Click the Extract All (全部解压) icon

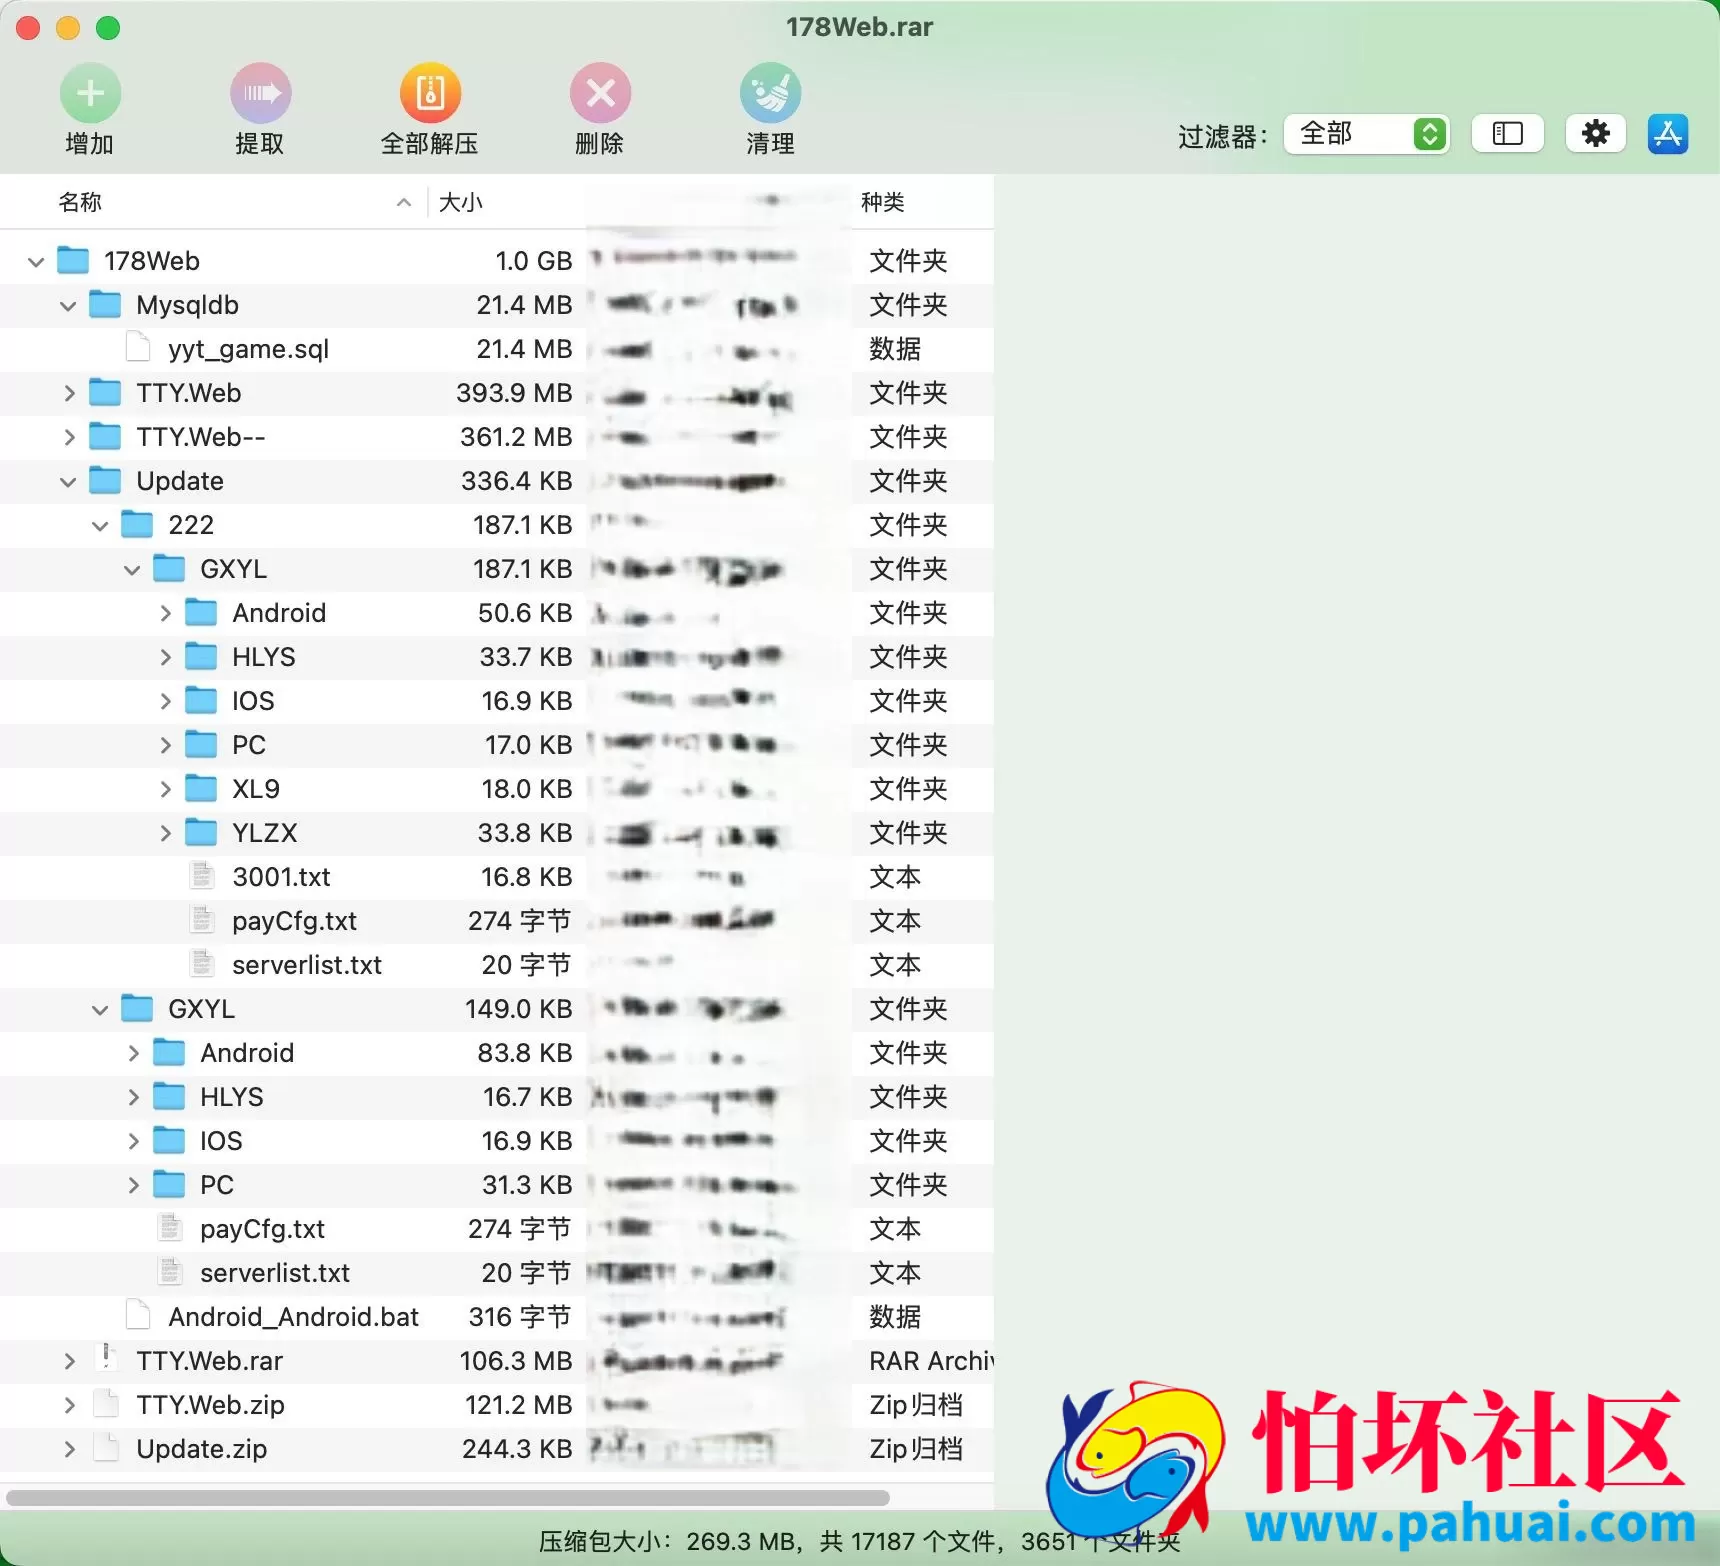click(430, 93)
